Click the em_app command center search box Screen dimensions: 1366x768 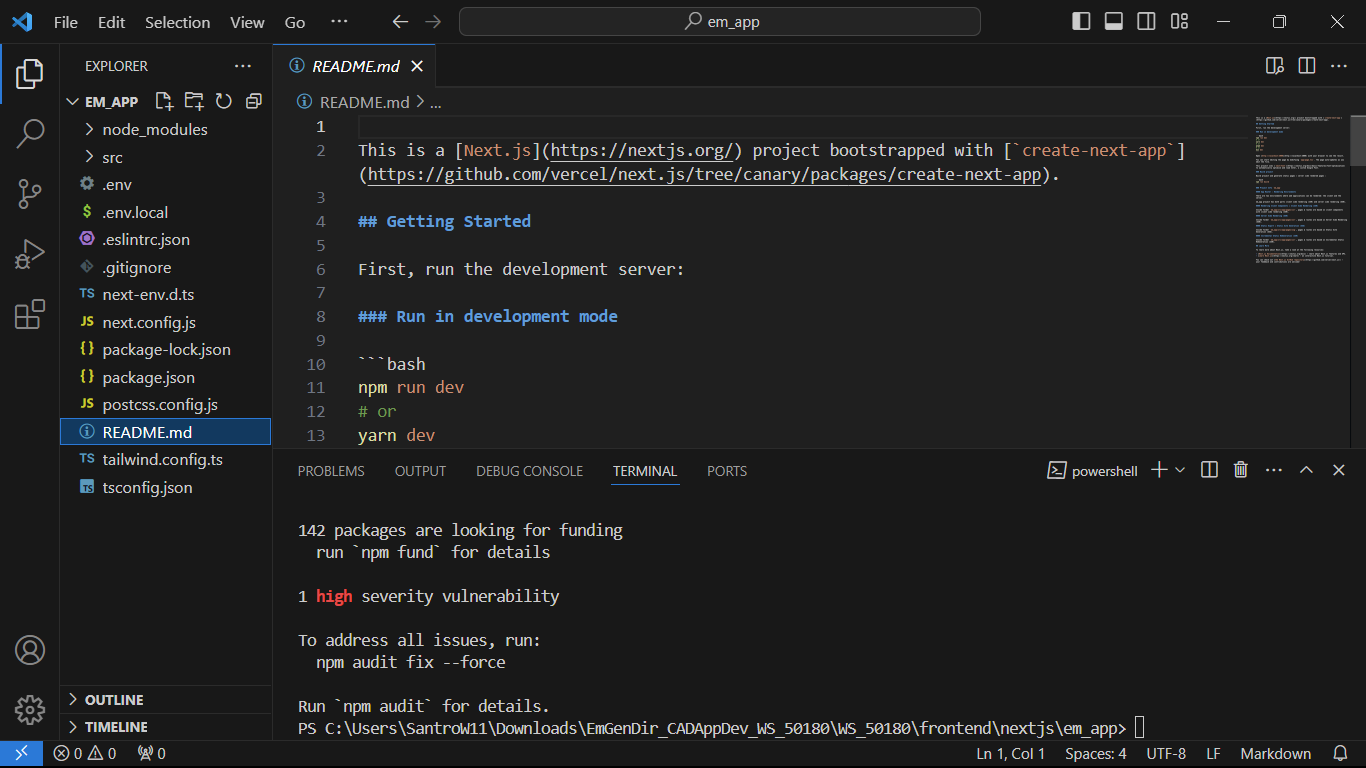tap(719, 21)
